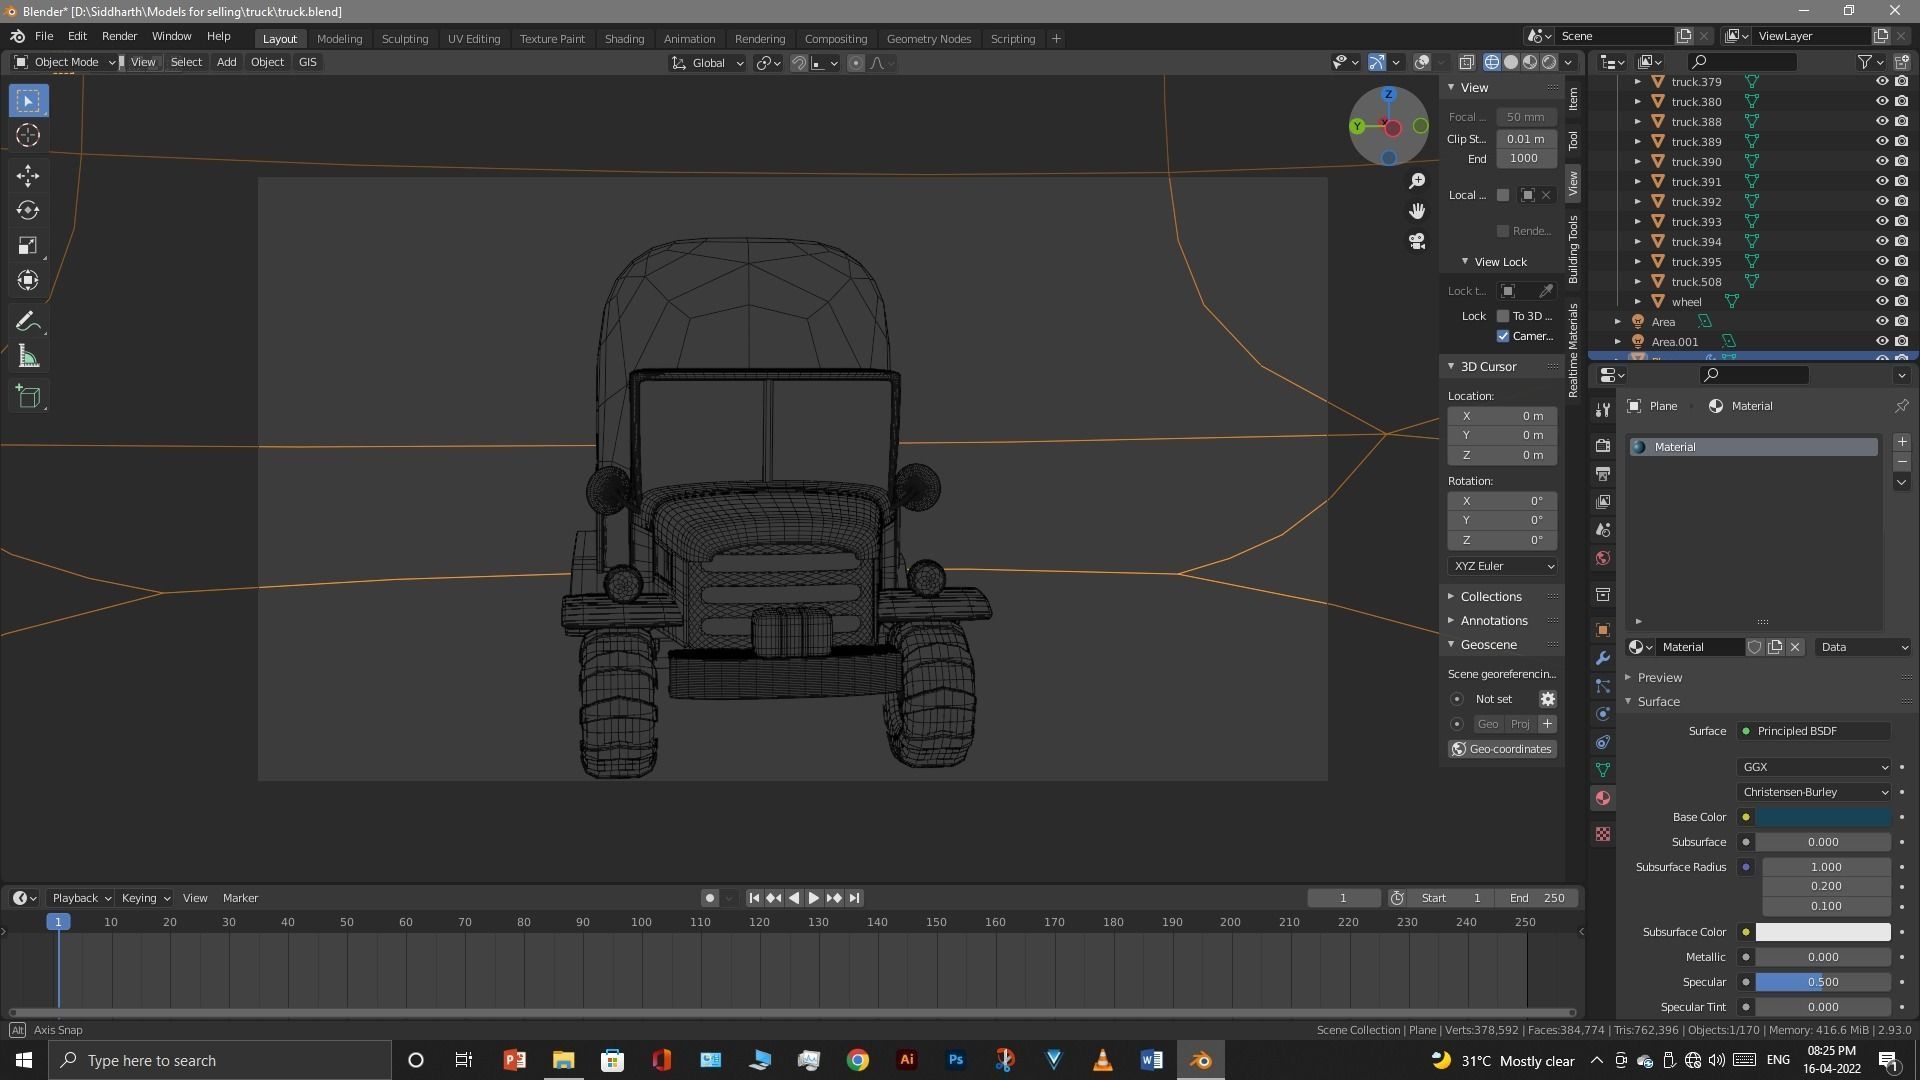Switch to solid viewport shading

(x=1511, y=62)
